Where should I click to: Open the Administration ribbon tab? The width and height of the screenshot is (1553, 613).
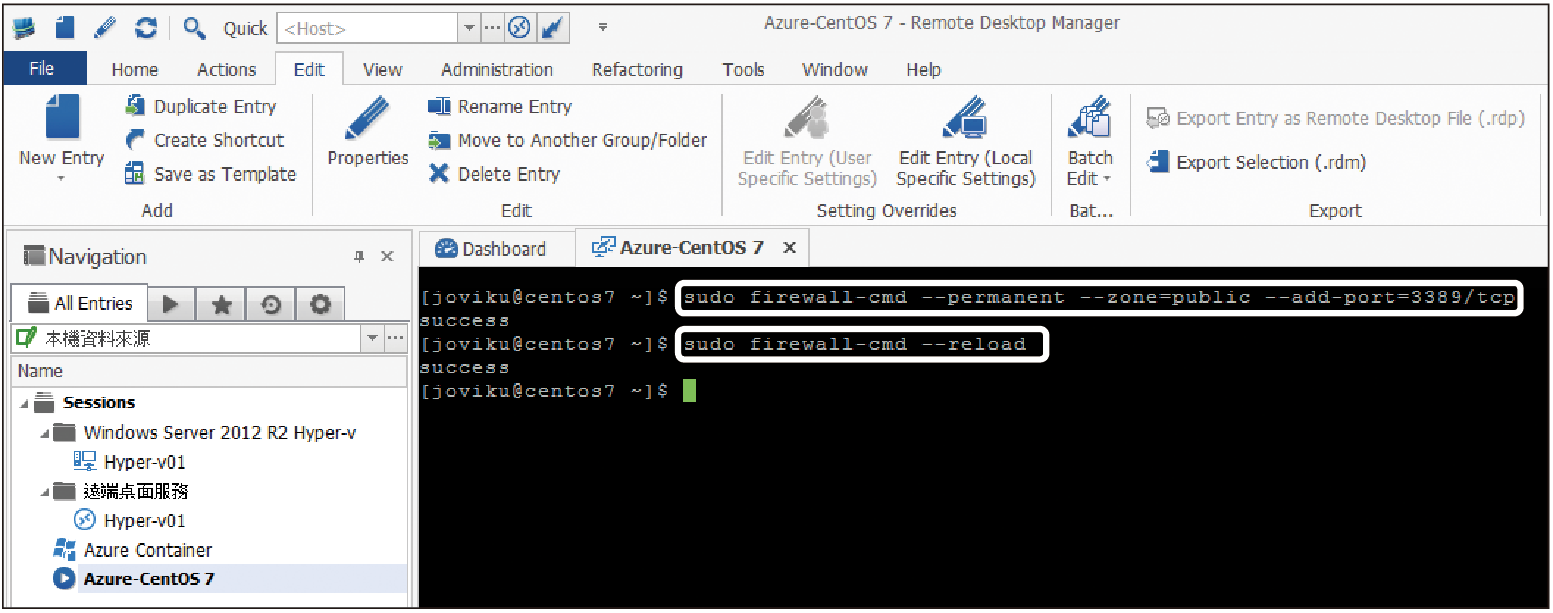497,69
